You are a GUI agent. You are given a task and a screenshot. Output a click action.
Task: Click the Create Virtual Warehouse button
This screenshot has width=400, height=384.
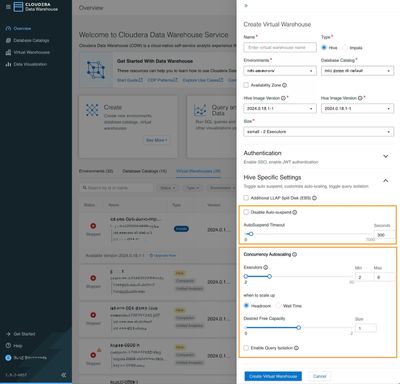point(273,376)
